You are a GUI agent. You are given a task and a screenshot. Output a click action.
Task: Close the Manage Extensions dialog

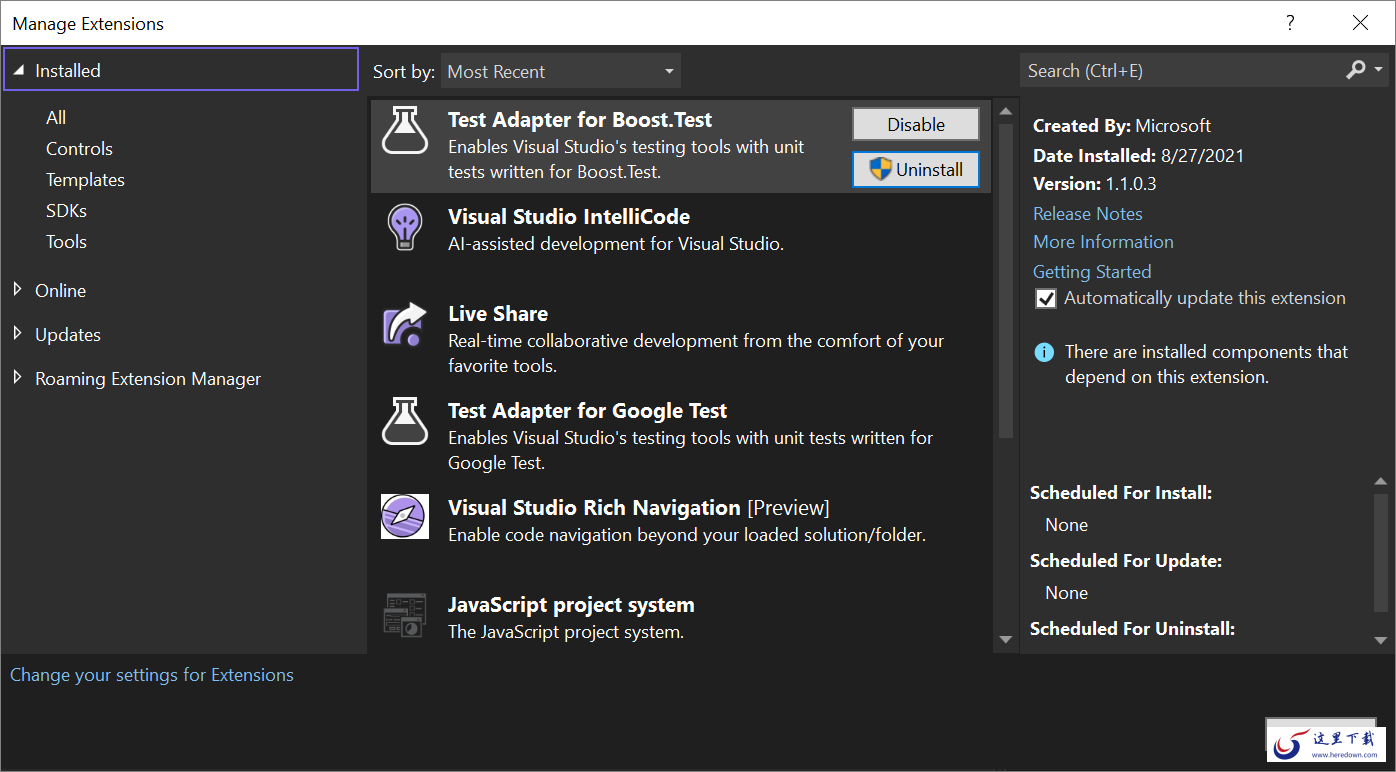click(x=1360, y=23)
